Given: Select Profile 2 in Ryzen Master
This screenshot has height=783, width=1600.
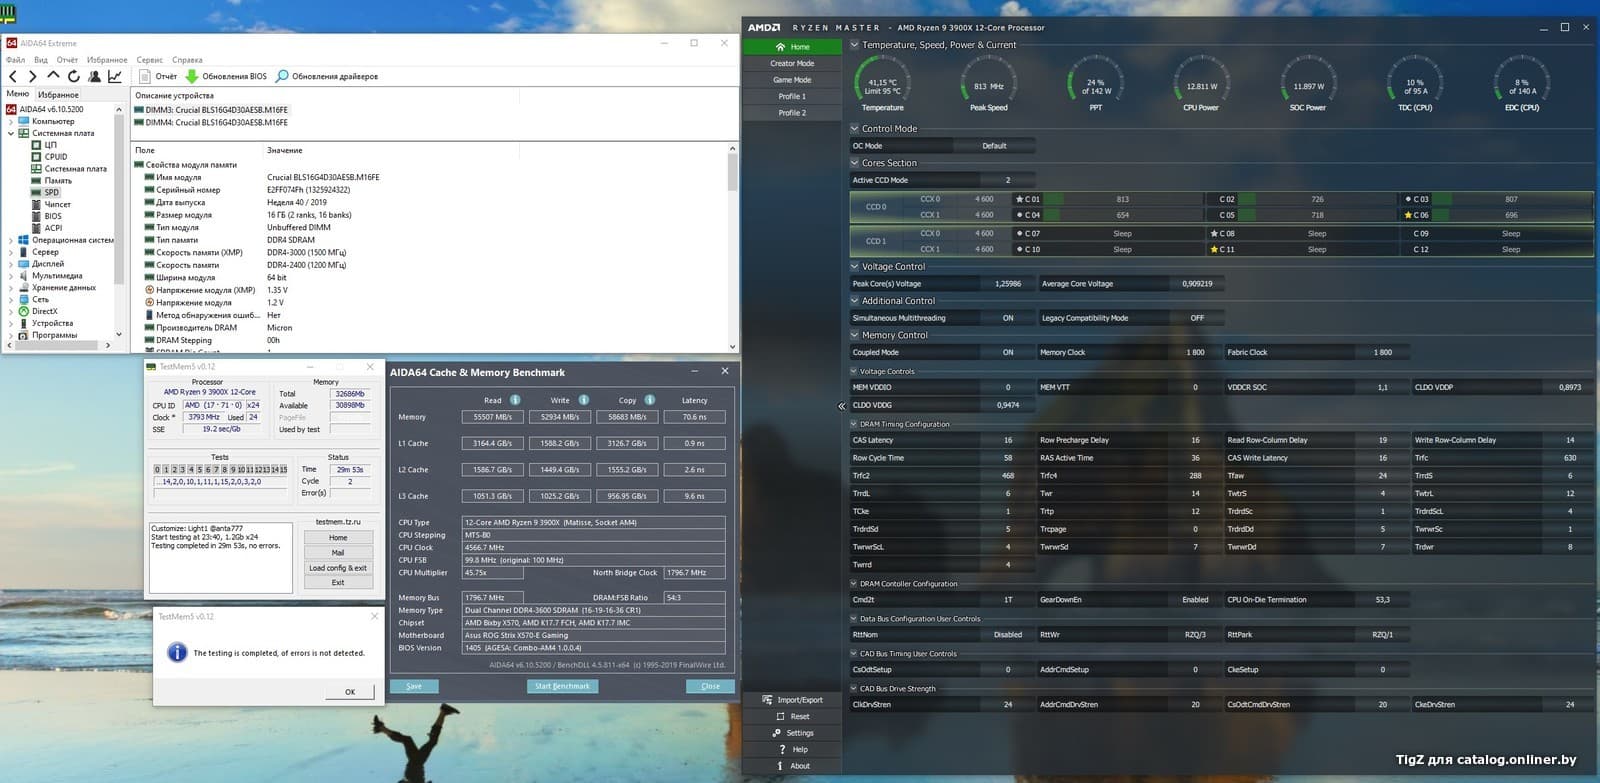Looking at the screenshot, I should pos(792,113).
